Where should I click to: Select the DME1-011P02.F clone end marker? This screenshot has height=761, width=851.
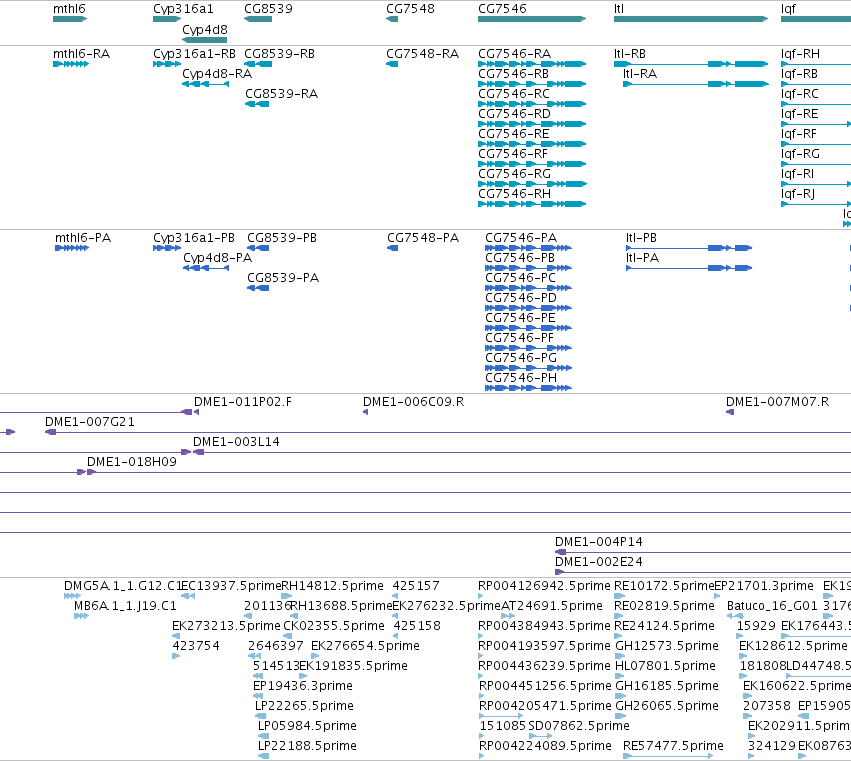point(196,413)
